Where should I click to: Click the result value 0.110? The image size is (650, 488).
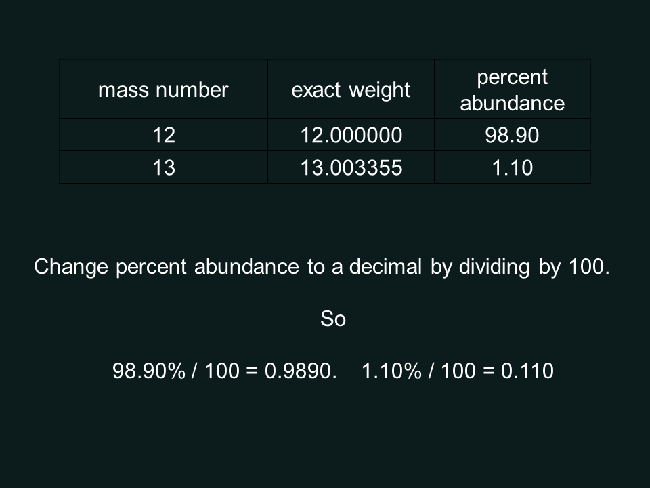527,371
